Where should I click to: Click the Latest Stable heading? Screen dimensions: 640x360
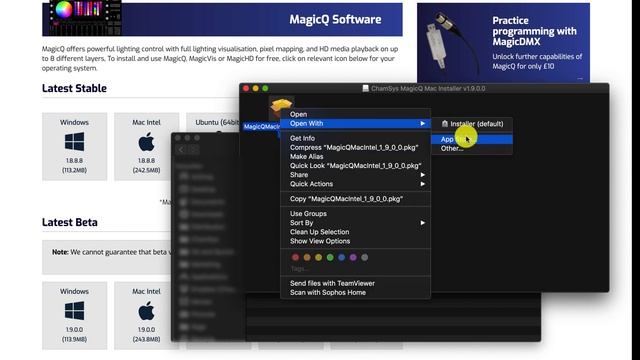point(74,88)
